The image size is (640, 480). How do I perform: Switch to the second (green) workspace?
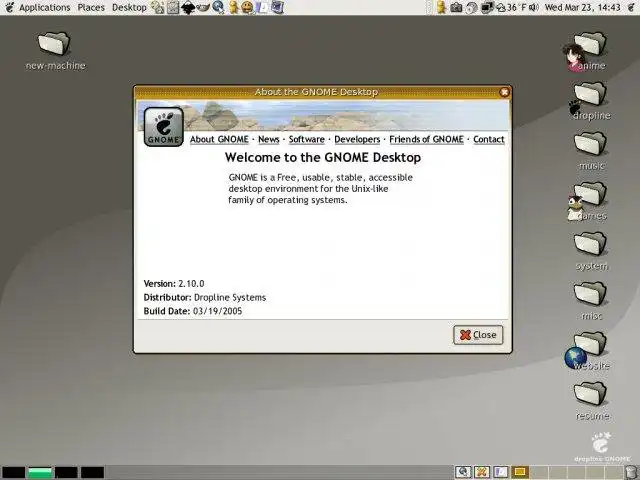click(40, 473)
